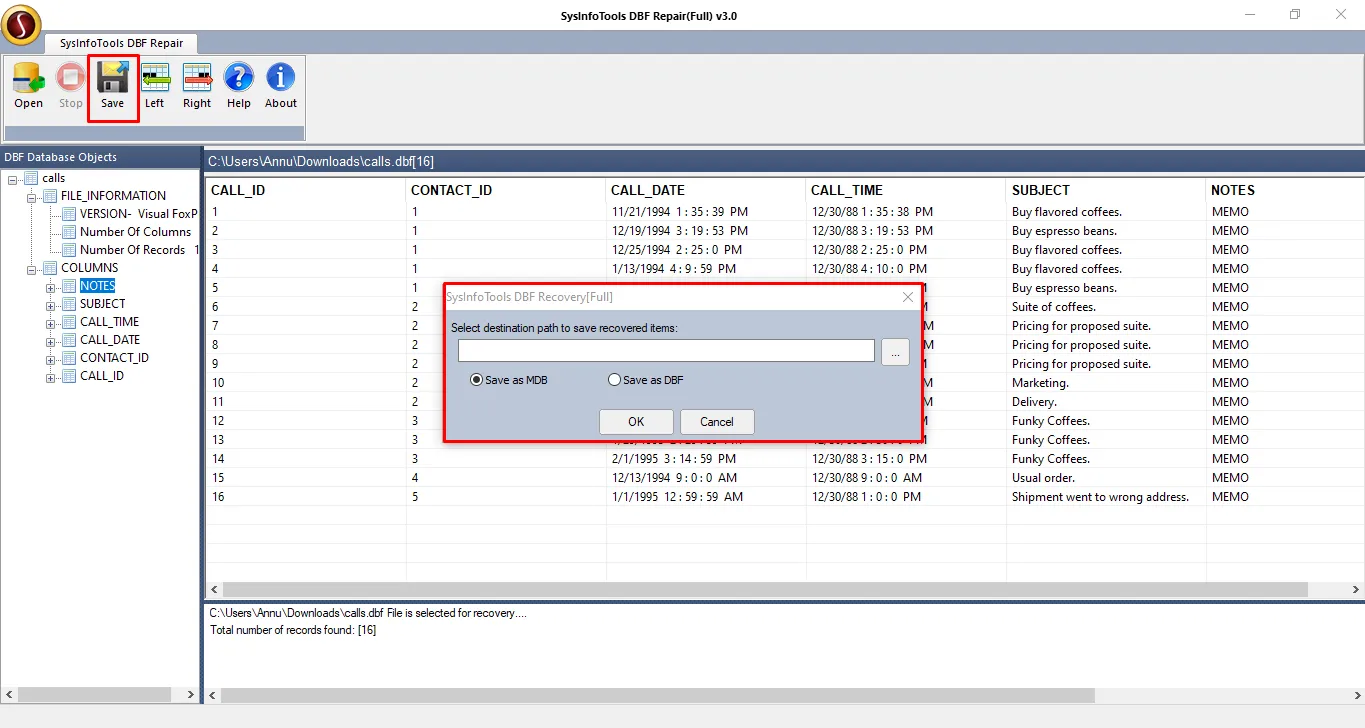Collapse the FILE_INFORMATION tree node
1365x728 pixels.
[32, 196]
